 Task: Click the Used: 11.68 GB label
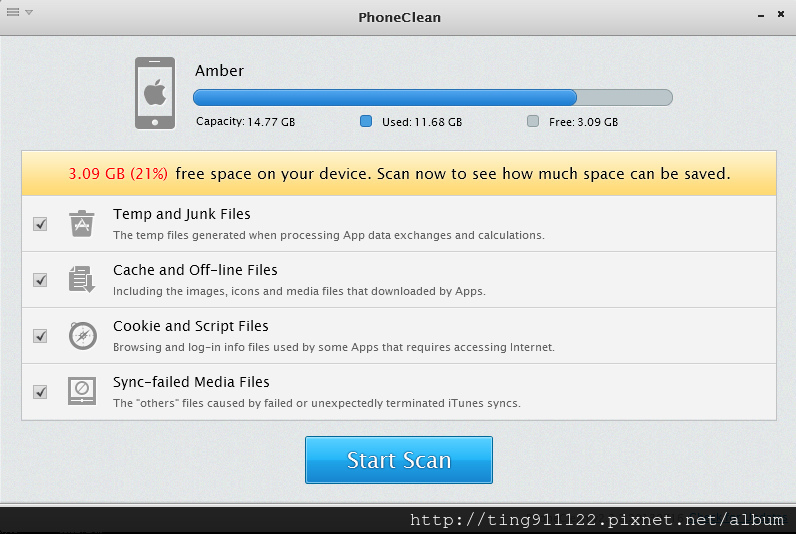click(x=422, y=122)
